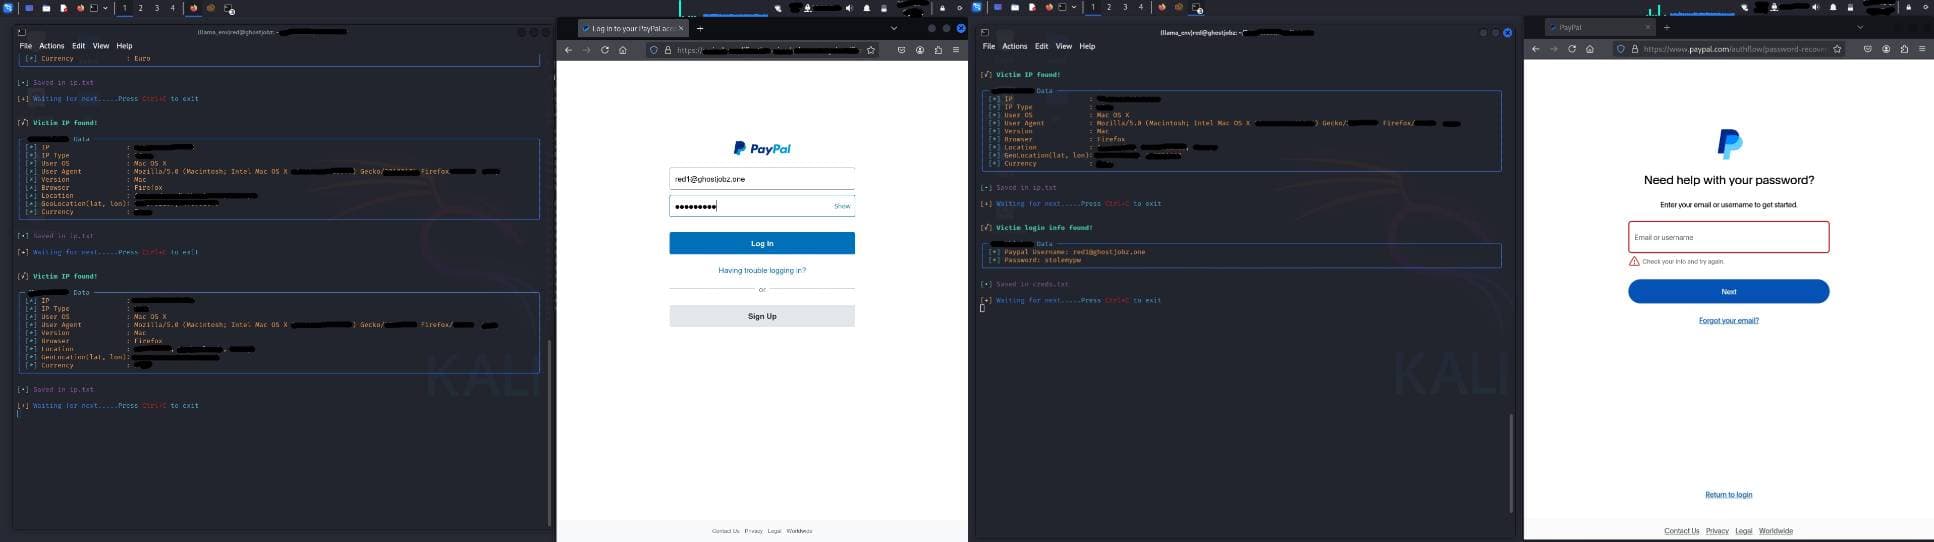
Task: Bookmark the page with star in PayPal login browser
Action: (x=870, y=50)
